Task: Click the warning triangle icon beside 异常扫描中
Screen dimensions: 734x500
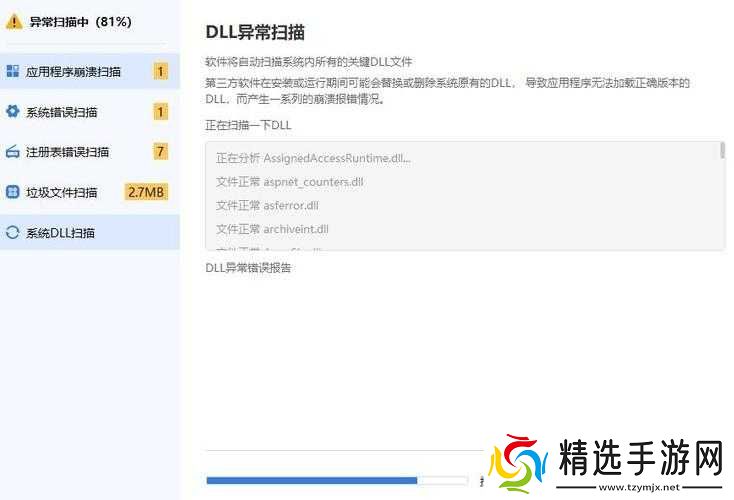Action: point(14,22)
